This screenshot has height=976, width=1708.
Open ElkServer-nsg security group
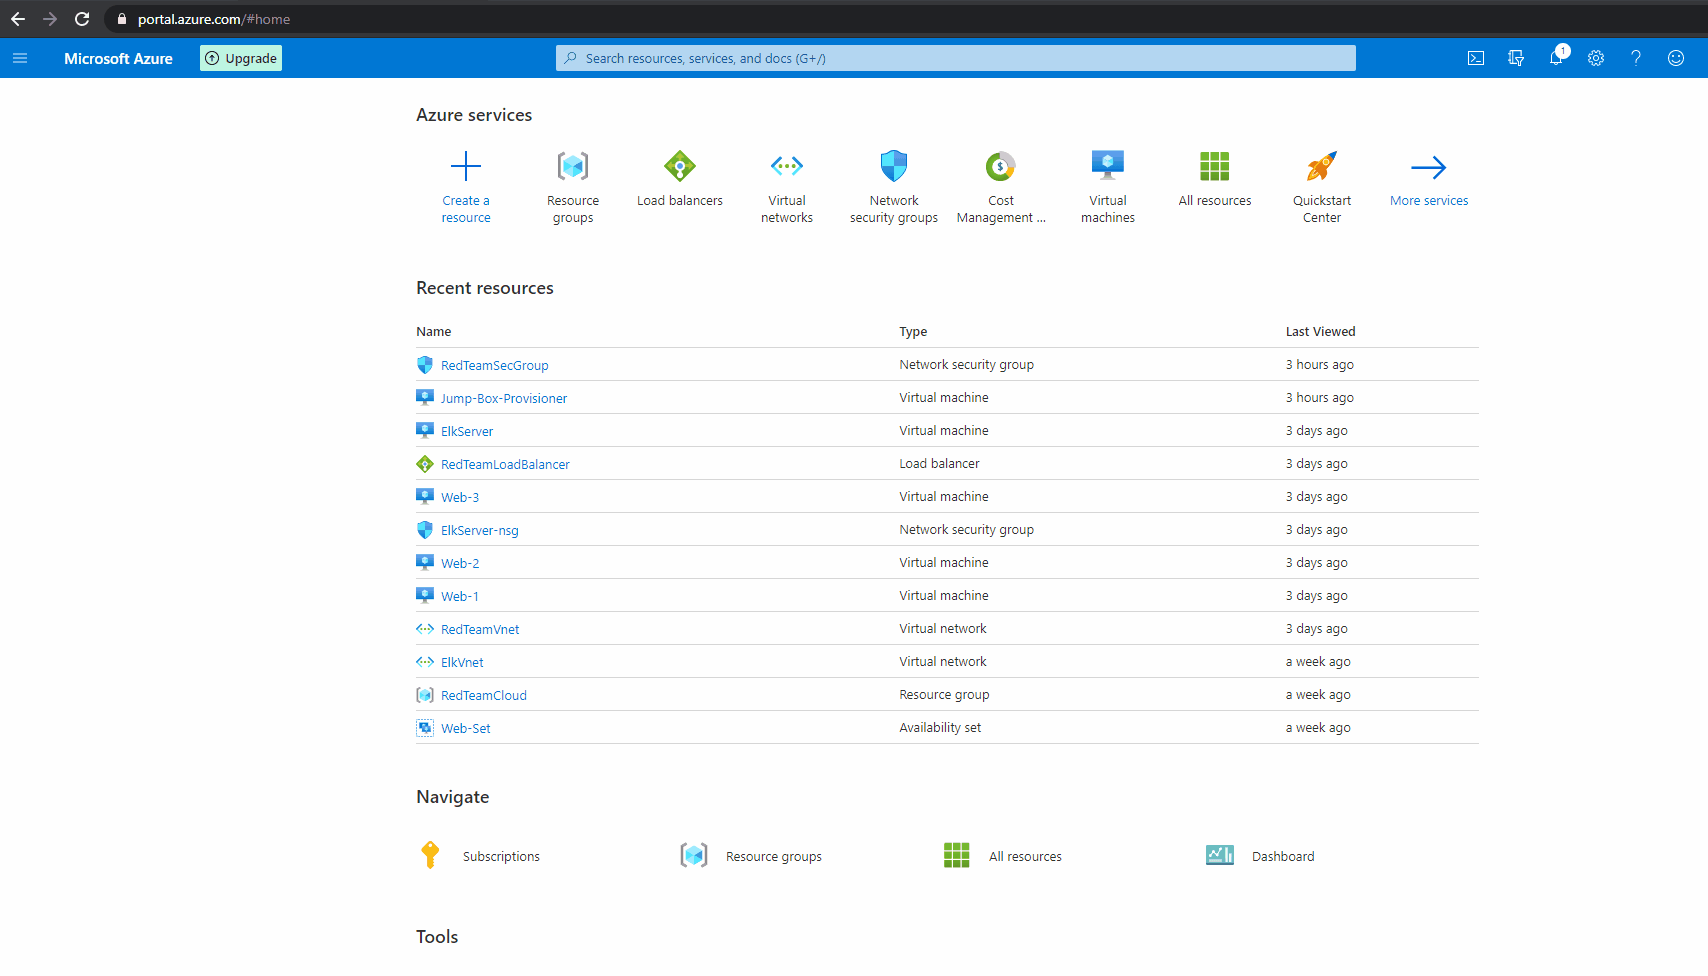click(480, 530)
